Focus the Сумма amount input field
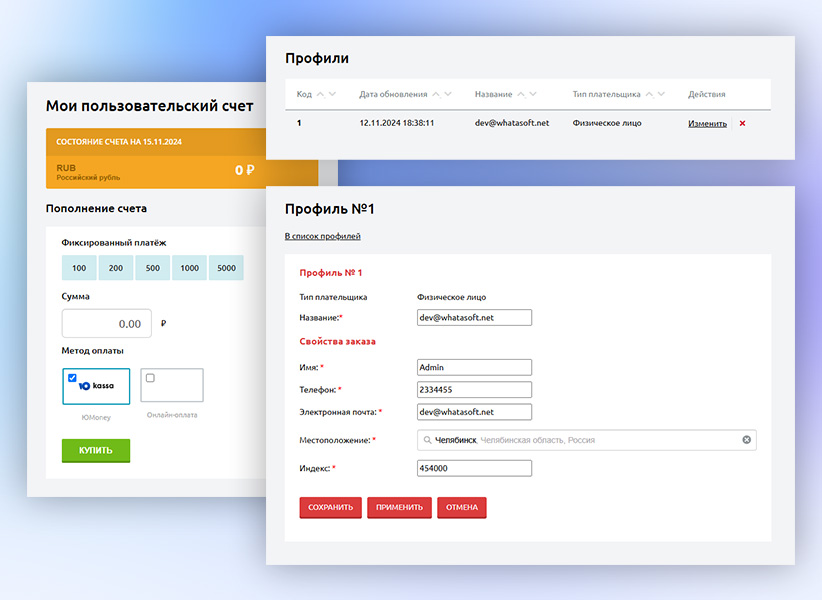Viewport: 822px width, 600px height. point(107,324)
